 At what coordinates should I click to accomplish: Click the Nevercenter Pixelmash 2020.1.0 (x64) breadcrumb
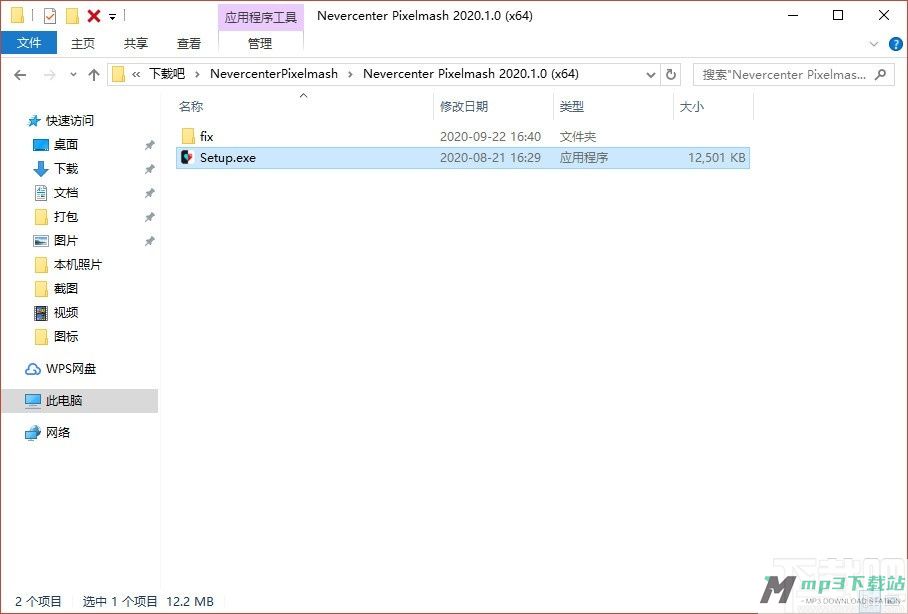click(471, 74)
